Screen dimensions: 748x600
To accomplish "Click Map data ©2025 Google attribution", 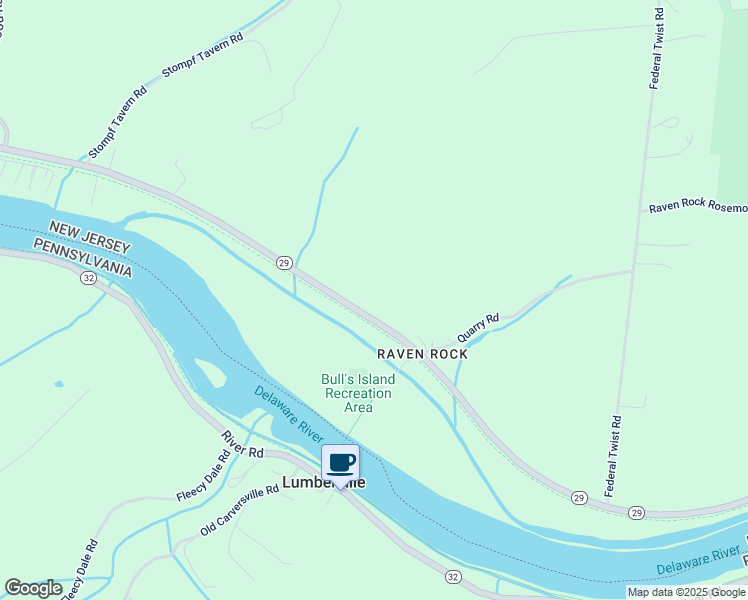I will click(686, 592).
